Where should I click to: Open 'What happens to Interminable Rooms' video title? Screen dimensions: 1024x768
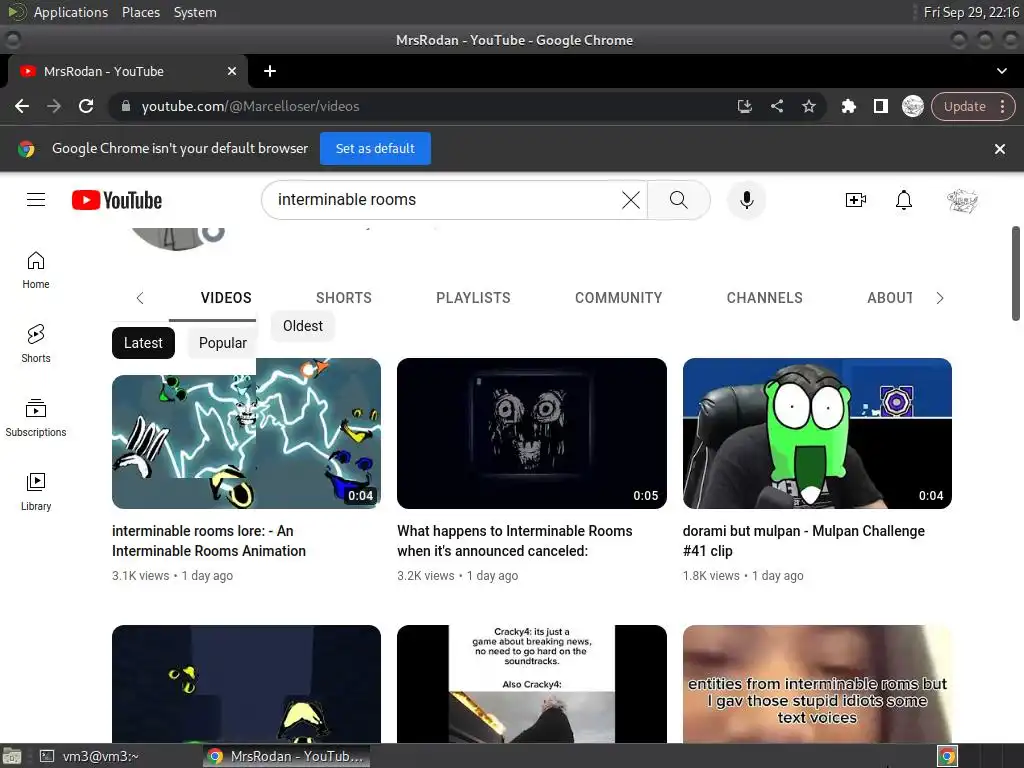515,541
